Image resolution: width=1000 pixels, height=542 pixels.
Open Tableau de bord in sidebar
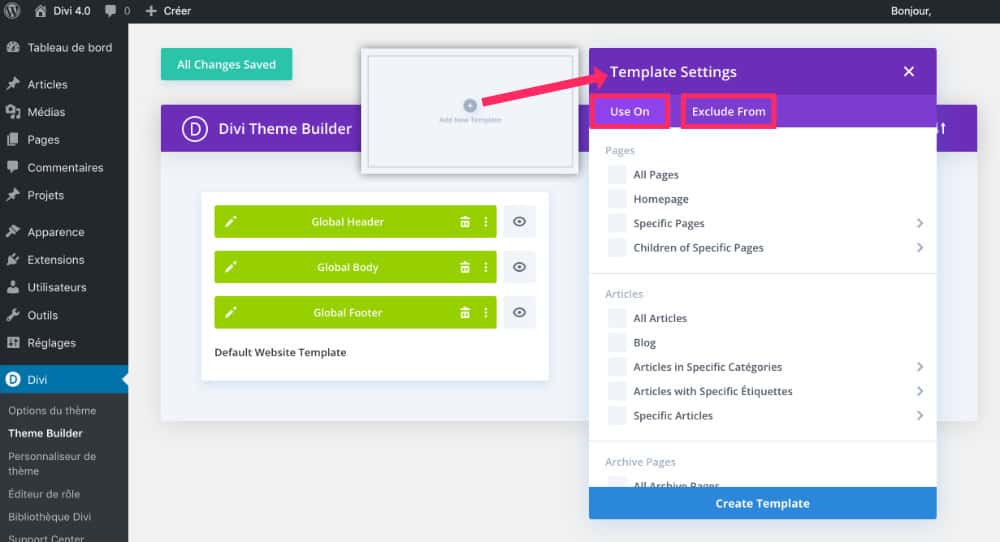click(x=64, y=47)
